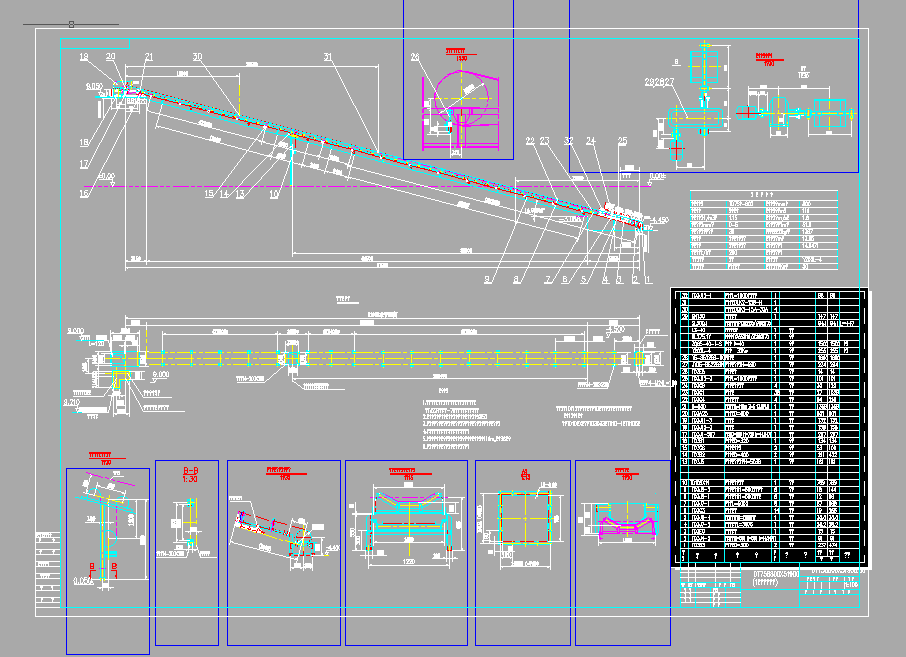906x657 pixels.
Task: Select the black parts list table
Action: tap(770, 428)
